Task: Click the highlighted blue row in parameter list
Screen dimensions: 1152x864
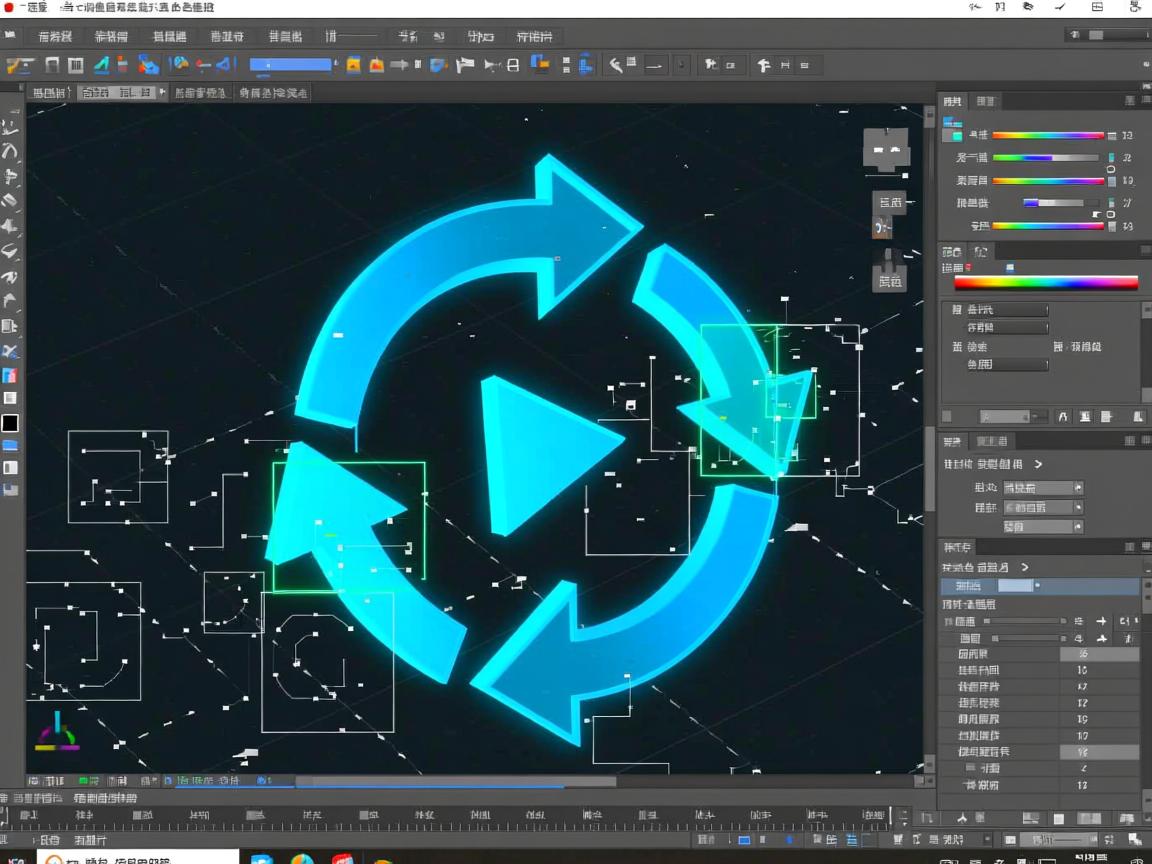Action: pyautogui.click(x=1040, y=586)
